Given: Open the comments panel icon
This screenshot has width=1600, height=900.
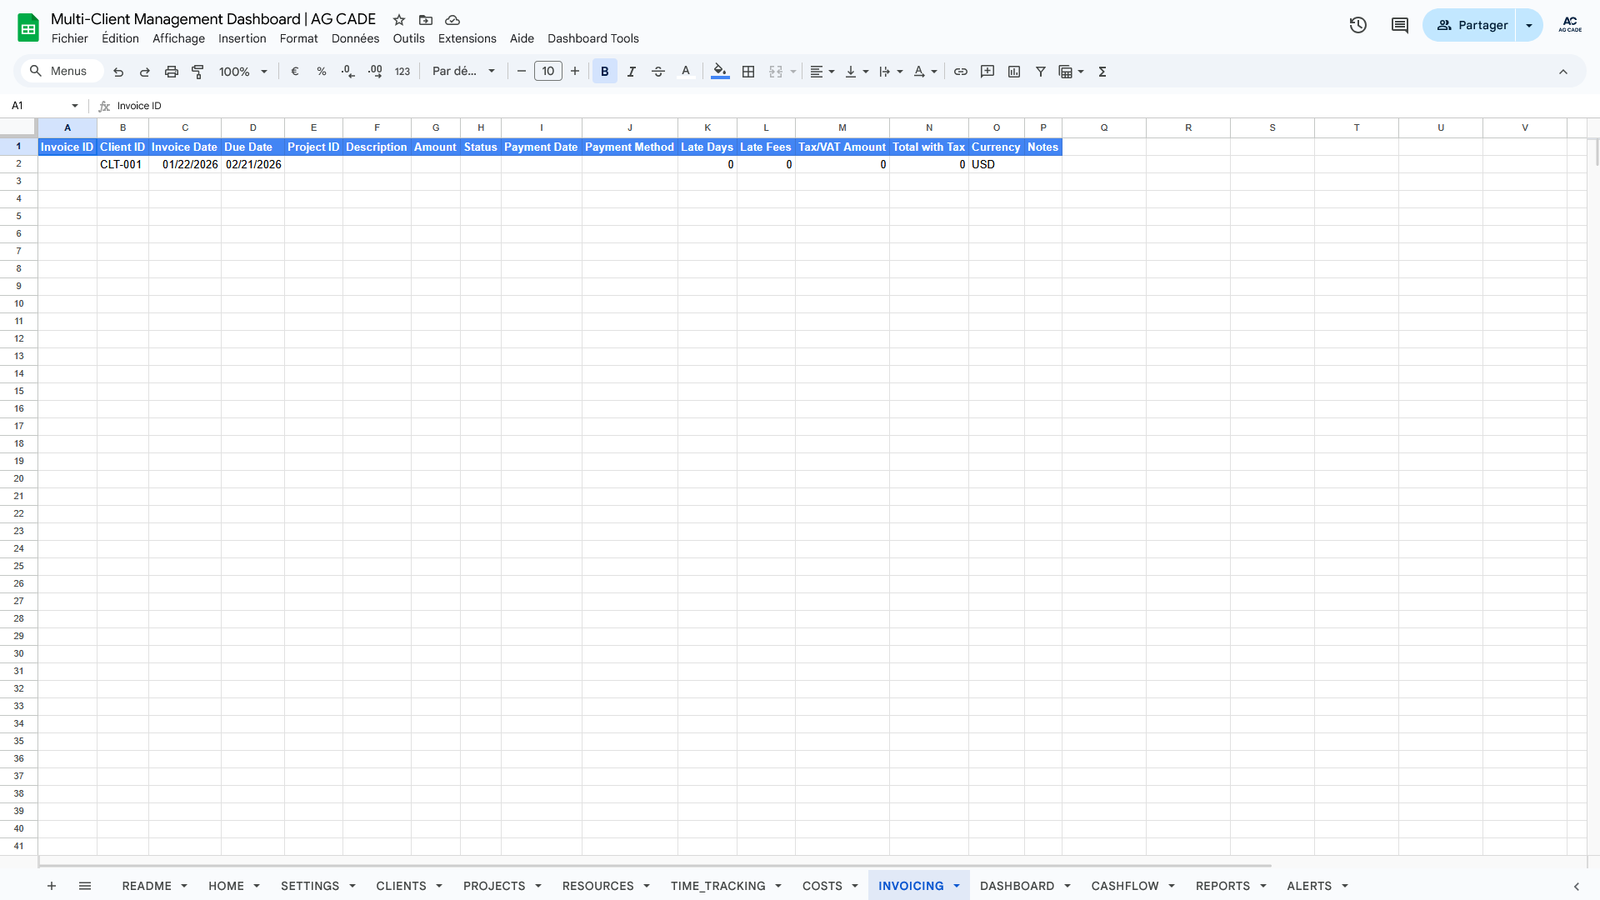Looking at the screenshot, I should point(1399,25).
